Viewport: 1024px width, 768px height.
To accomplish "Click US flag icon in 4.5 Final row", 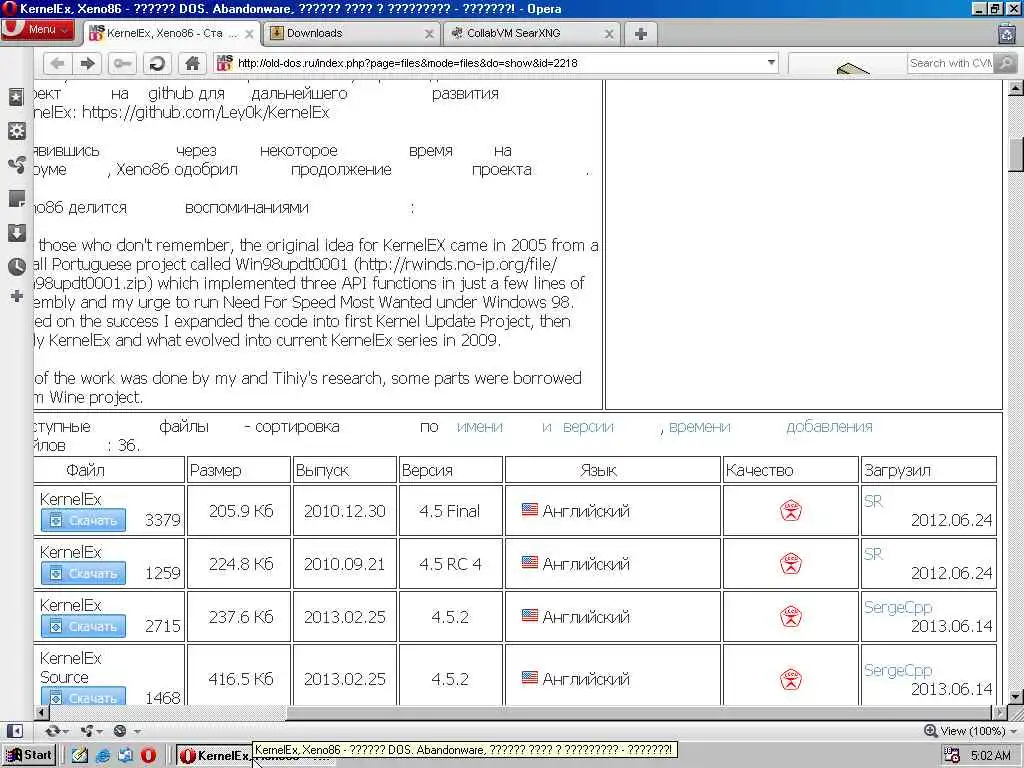I will coord(530,509).
